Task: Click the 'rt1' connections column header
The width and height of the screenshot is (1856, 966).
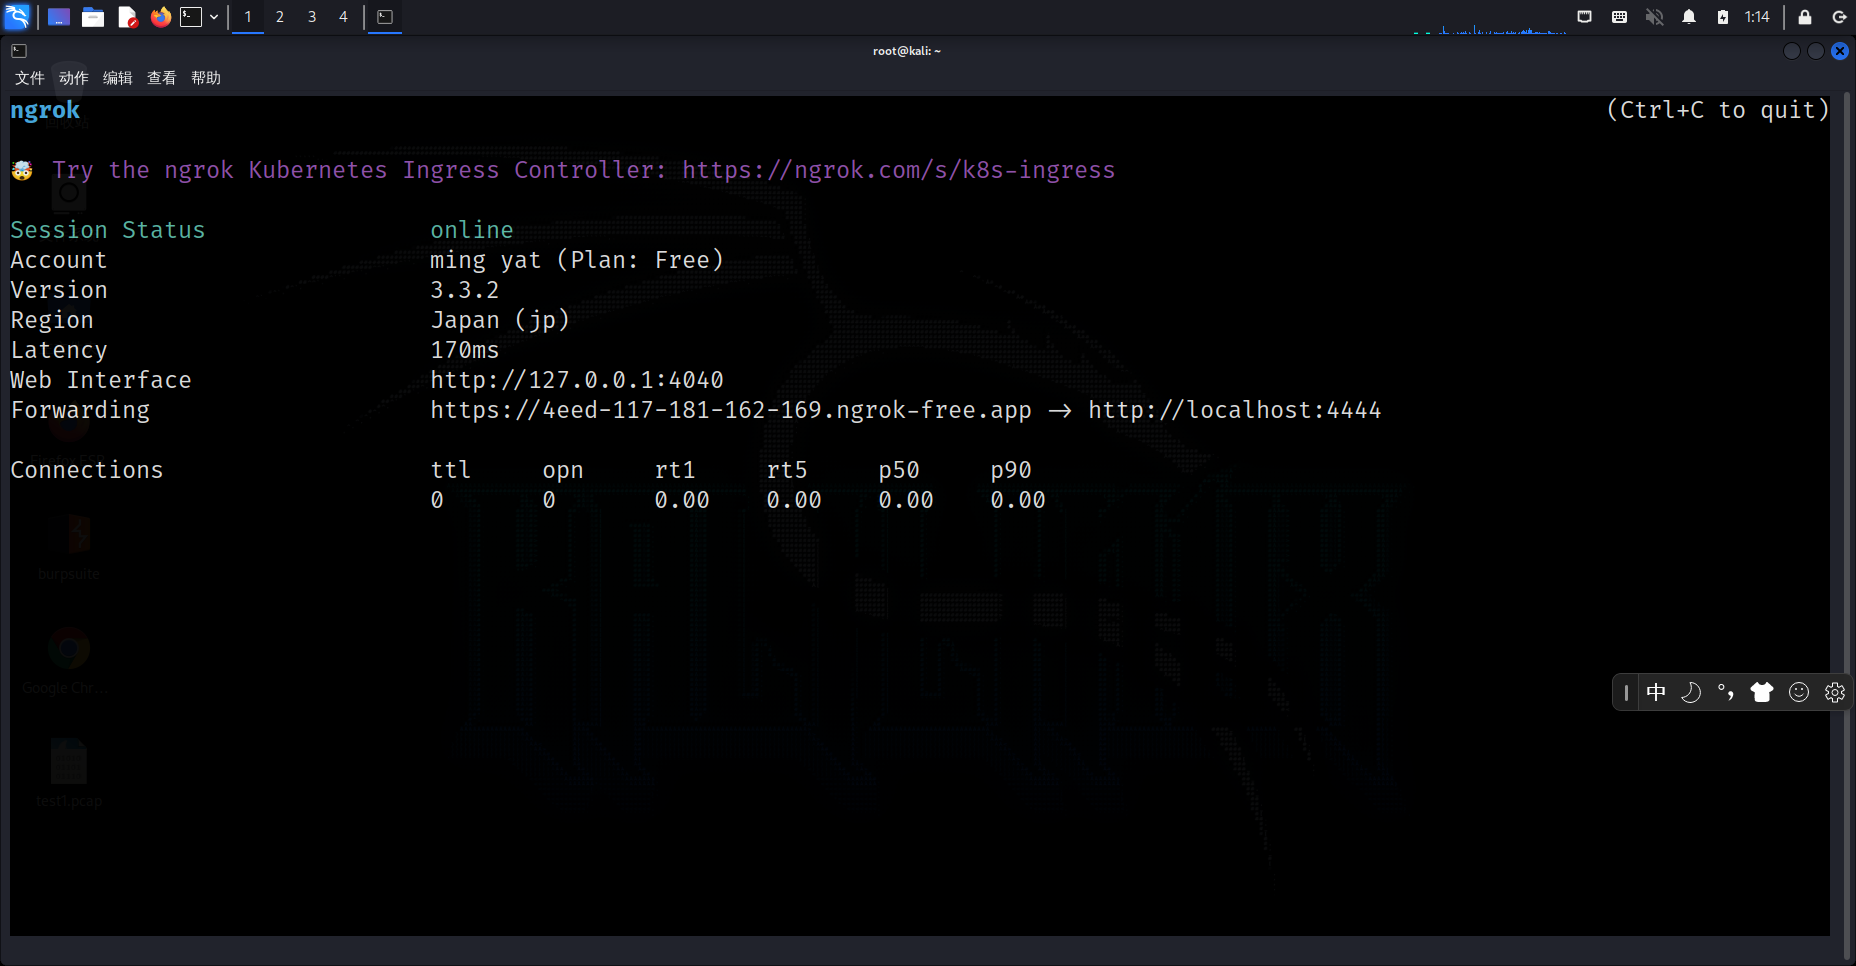Action: click(675, 470)
